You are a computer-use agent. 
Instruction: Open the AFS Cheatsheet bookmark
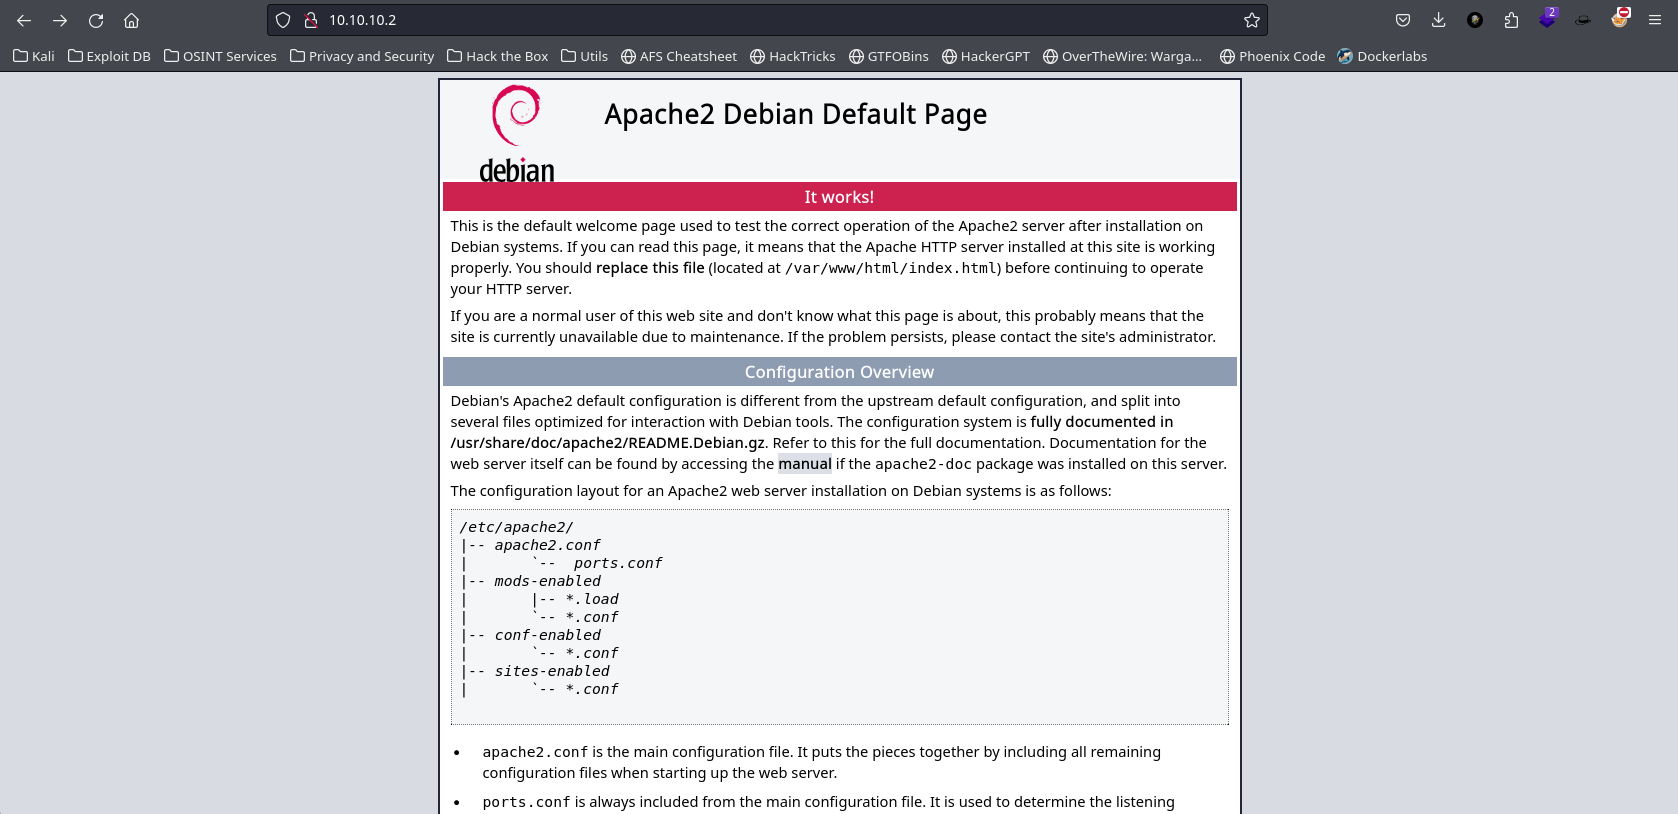point(679,56)
